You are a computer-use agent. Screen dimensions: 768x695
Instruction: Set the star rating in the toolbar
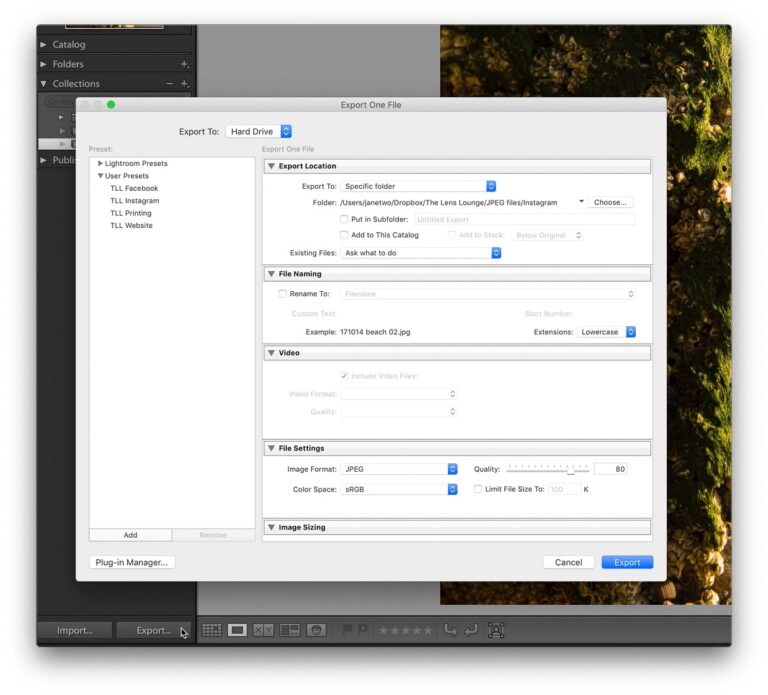[x=406, y=630]
